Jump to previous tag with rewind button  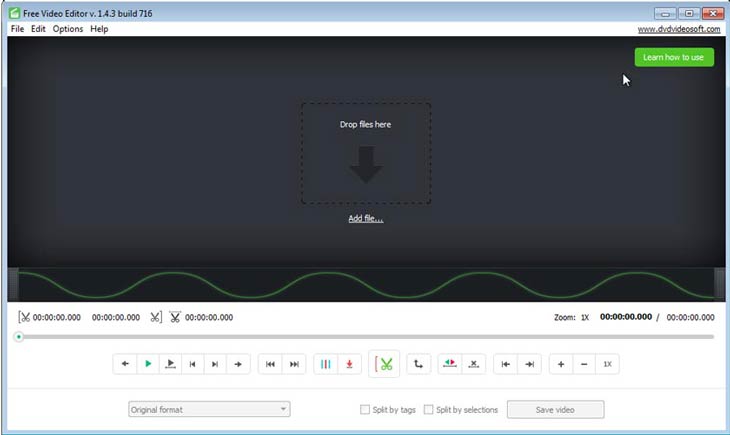(270, 364)
